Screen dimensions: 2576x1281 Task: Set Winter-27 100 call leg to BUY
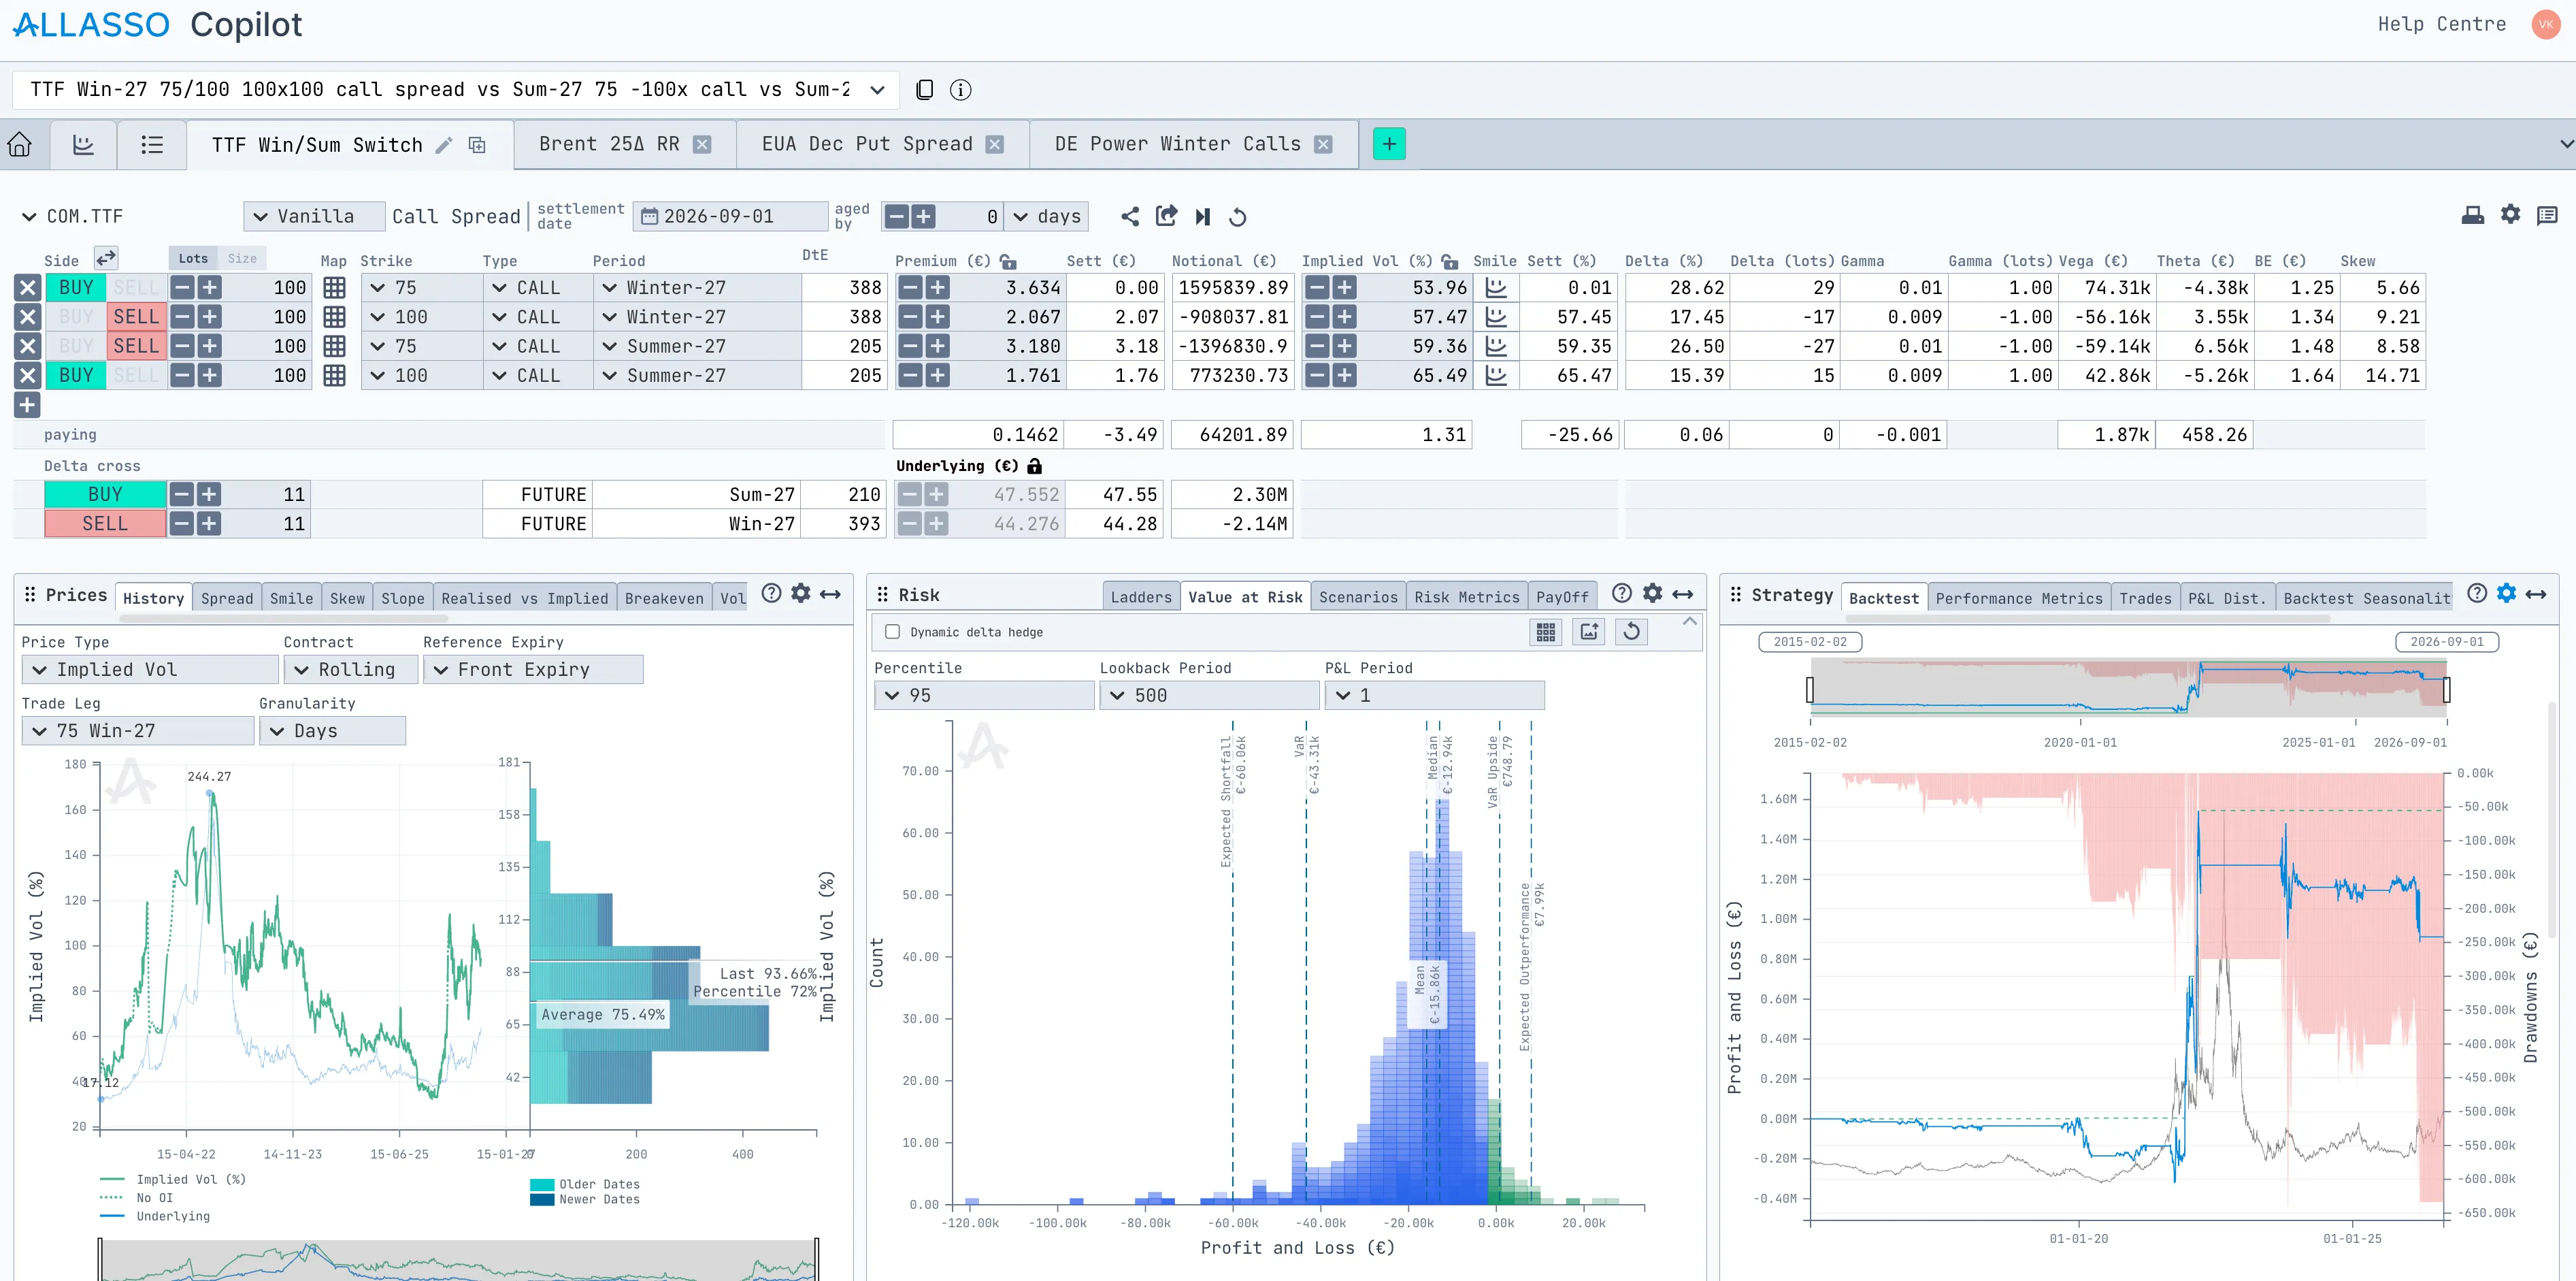(76, 317)
